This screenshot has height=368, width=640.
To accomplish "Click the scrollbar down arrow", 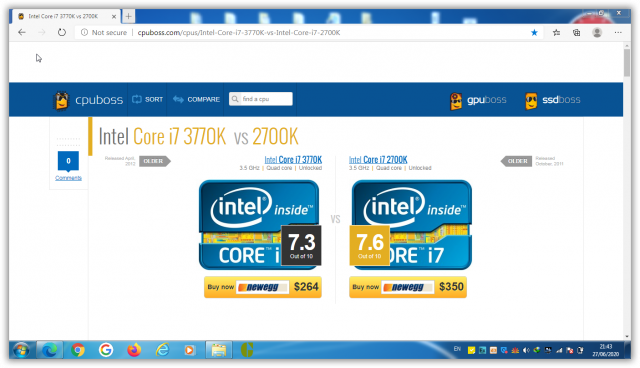I will 627,336.
